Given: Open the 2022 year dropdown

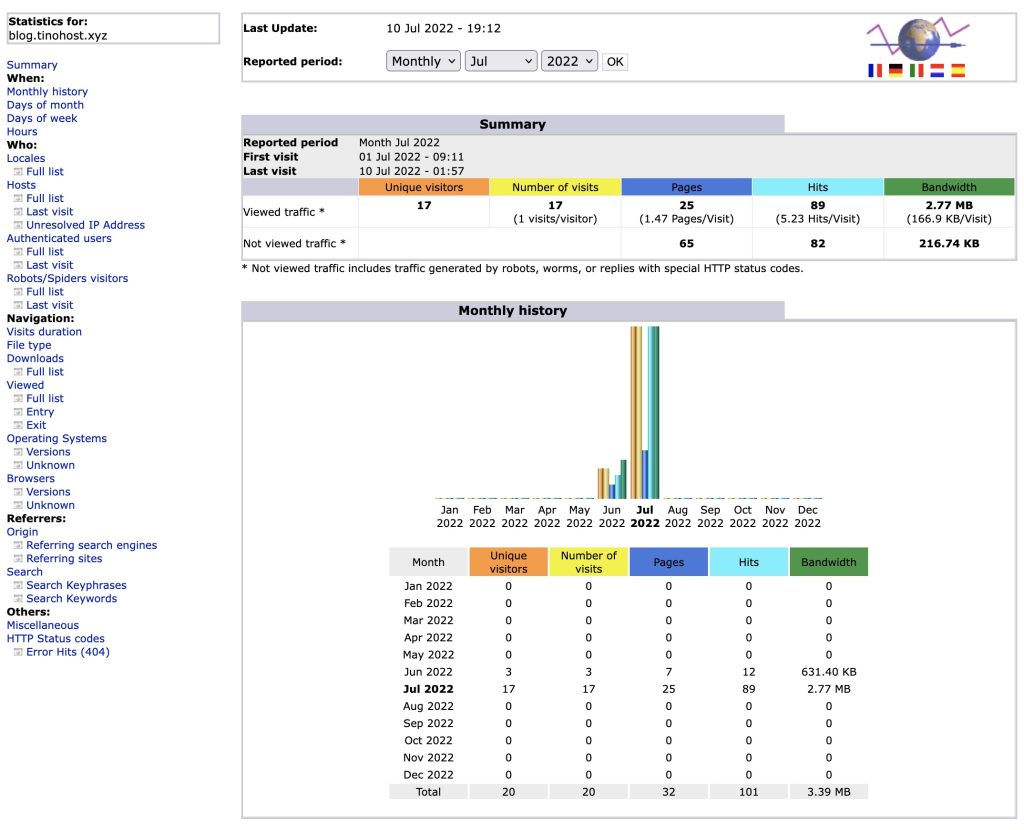Looking at the screenshot, I should (x=569, y=61).
